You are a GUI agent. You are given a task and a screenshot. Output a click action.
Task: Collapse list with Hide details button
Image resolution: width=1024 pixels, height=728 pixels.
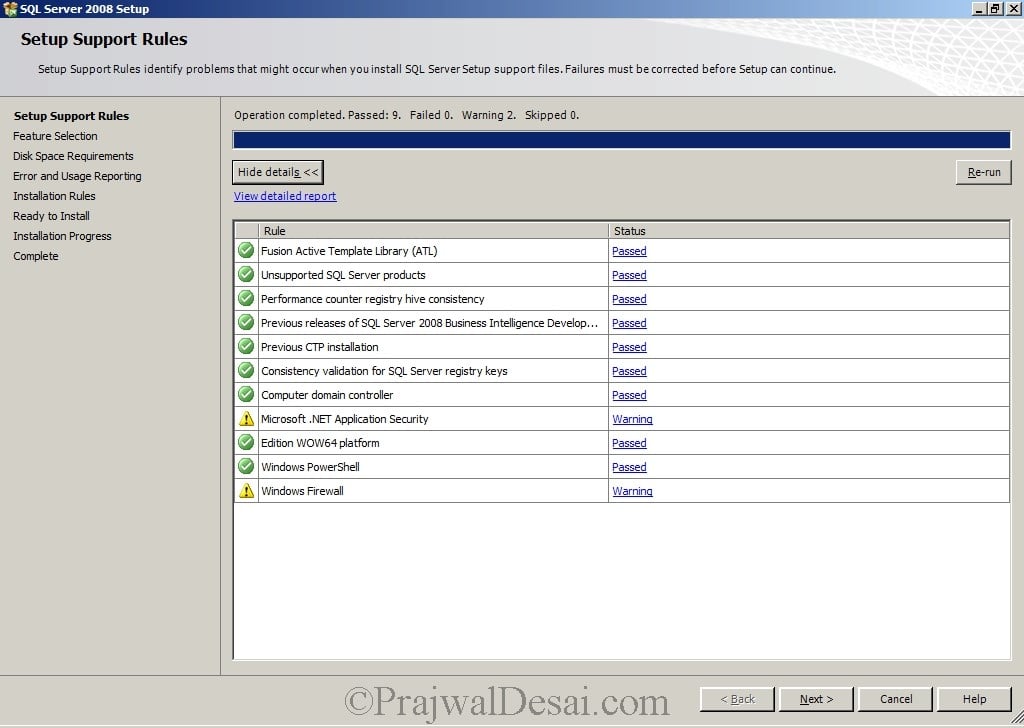coord(278,172)
